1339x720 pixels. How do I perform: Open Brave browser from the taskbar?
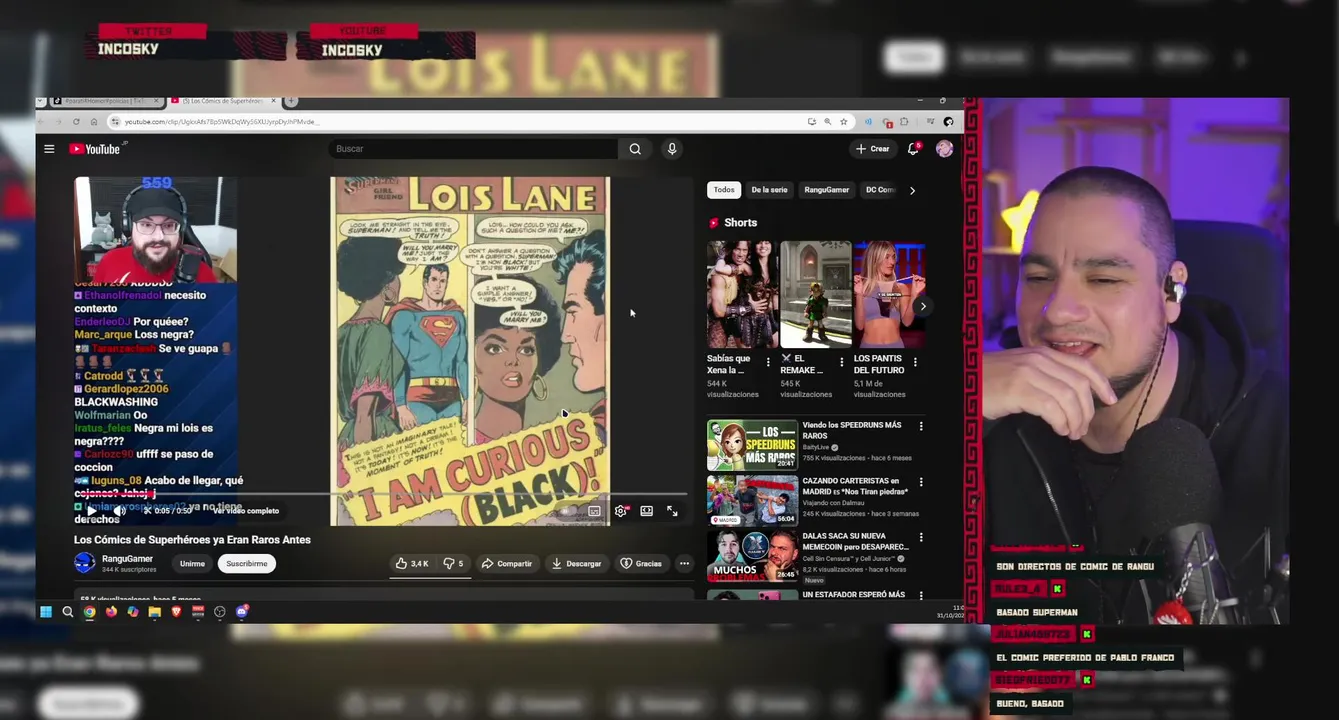pyautogui.click(x=177, y=612)
